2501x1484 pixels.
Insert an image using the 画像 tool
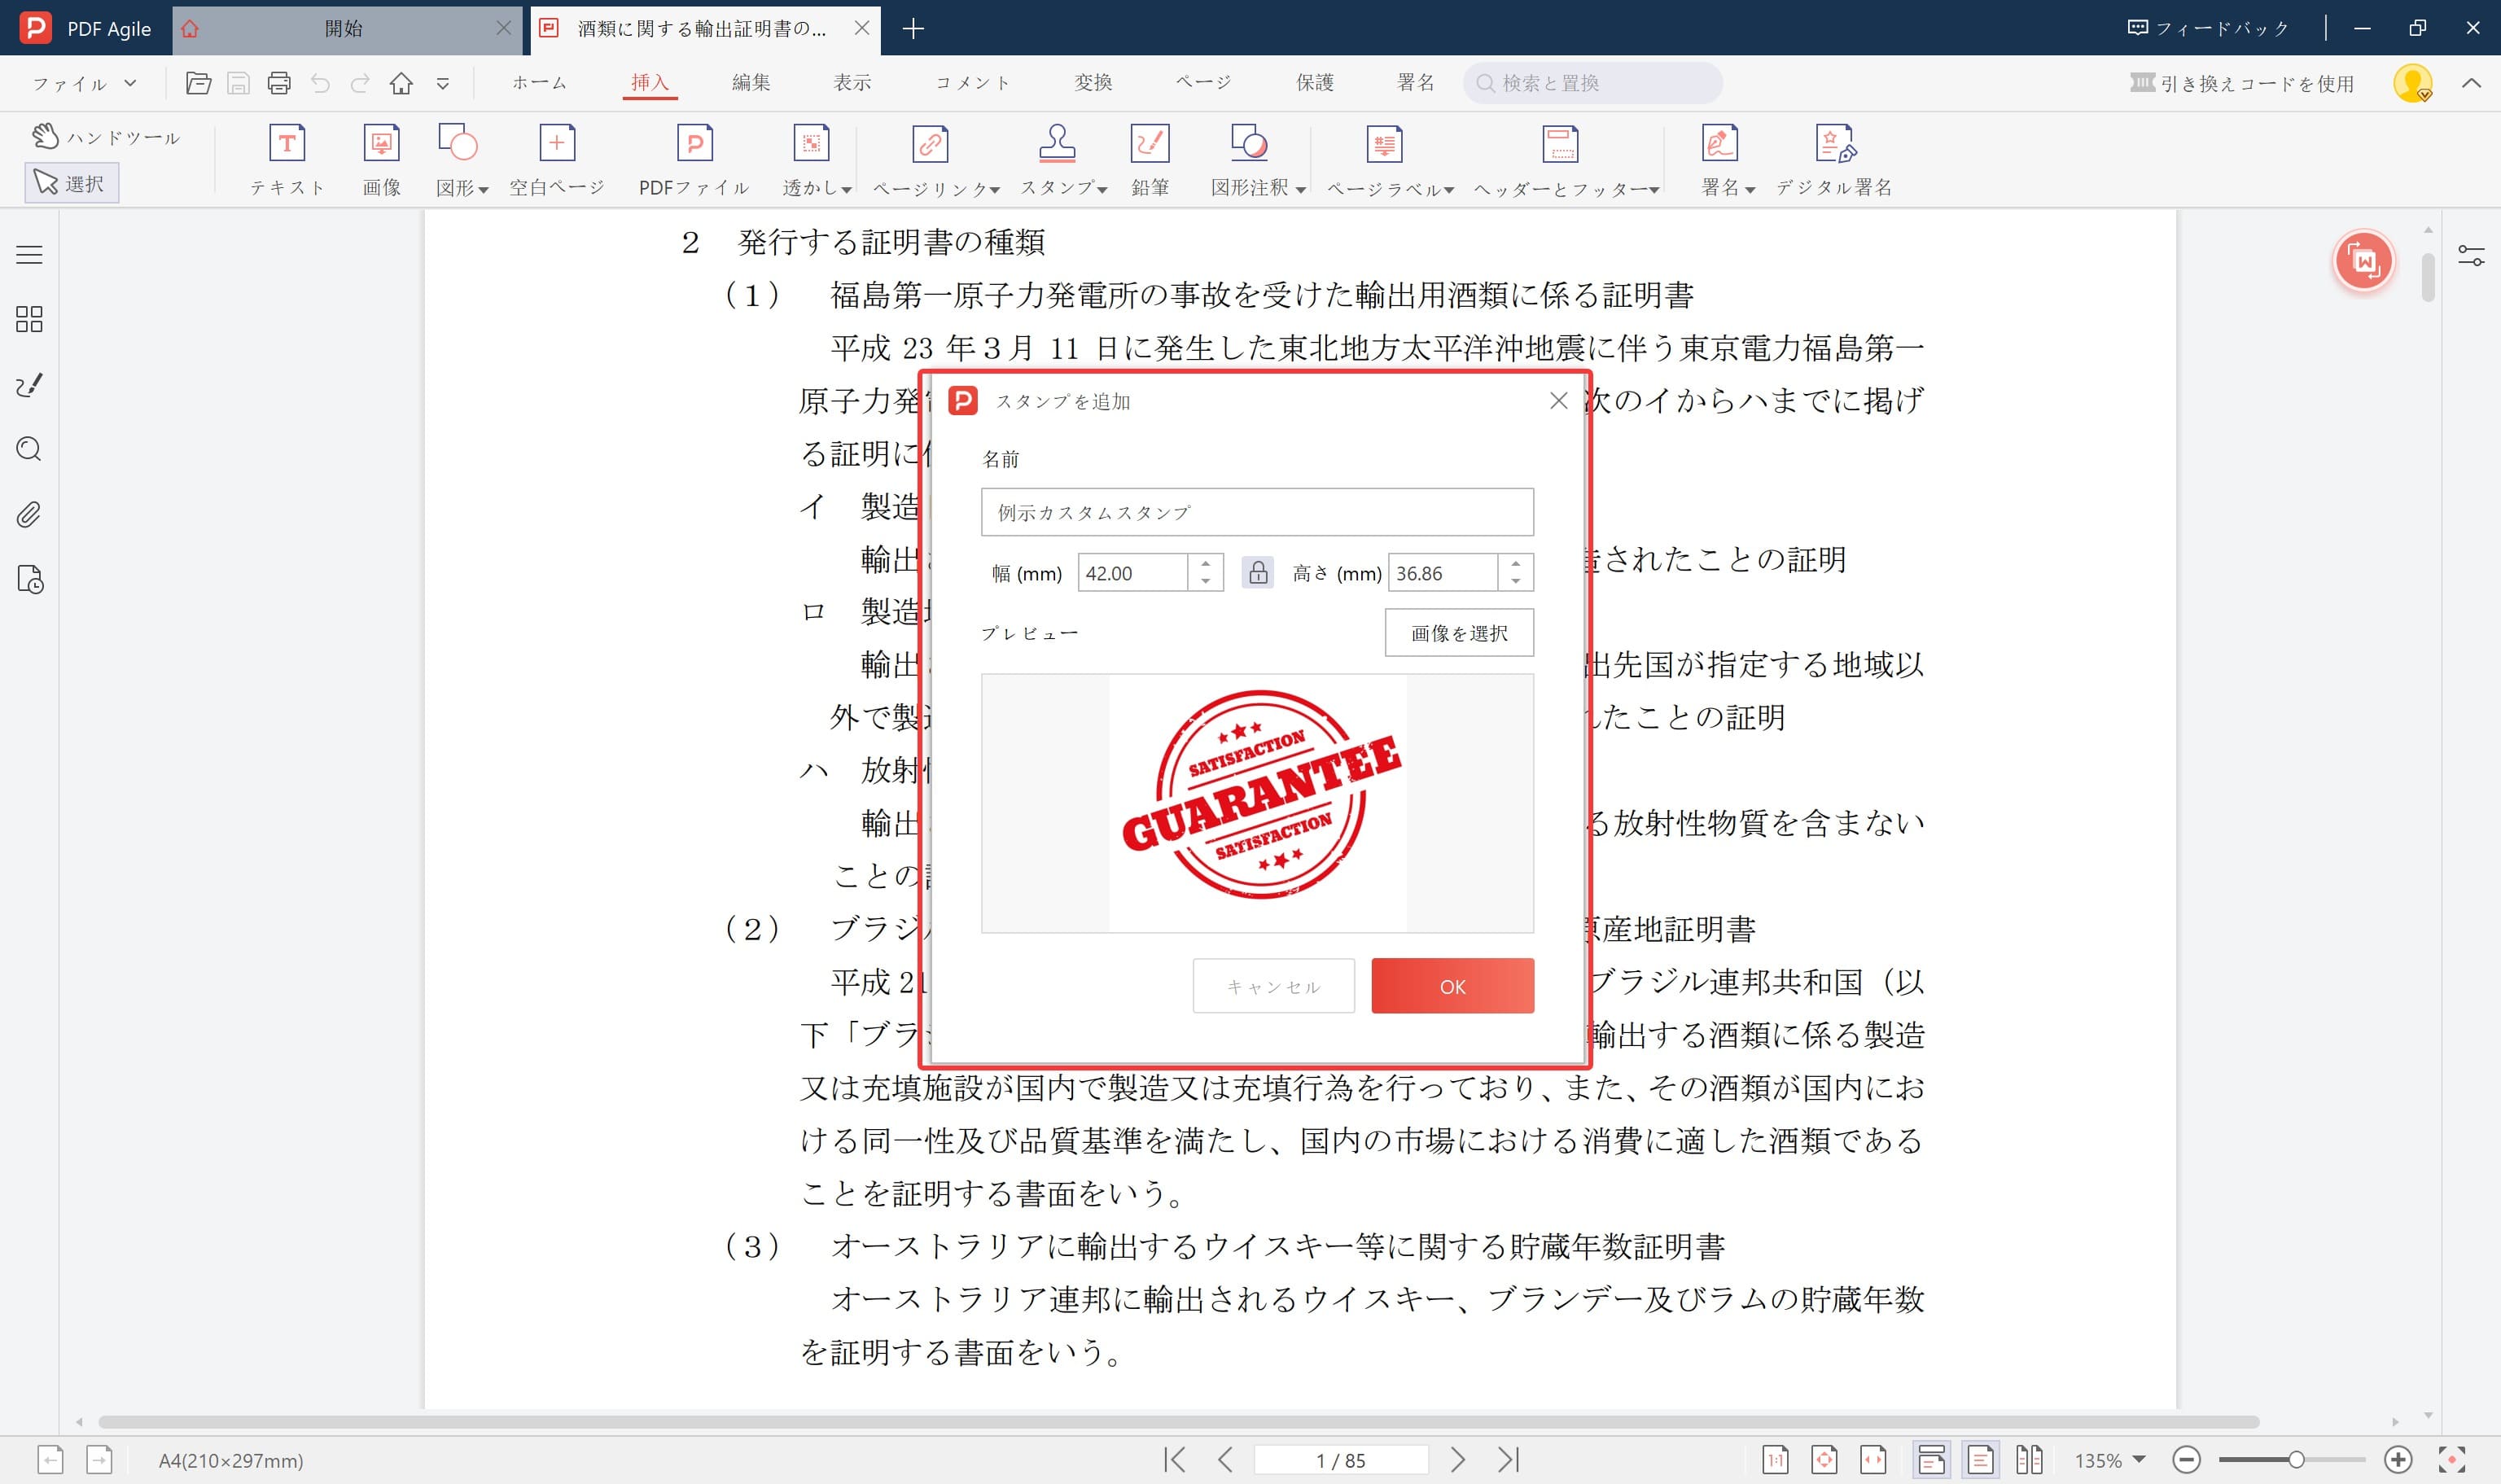(x=381, y=158)
